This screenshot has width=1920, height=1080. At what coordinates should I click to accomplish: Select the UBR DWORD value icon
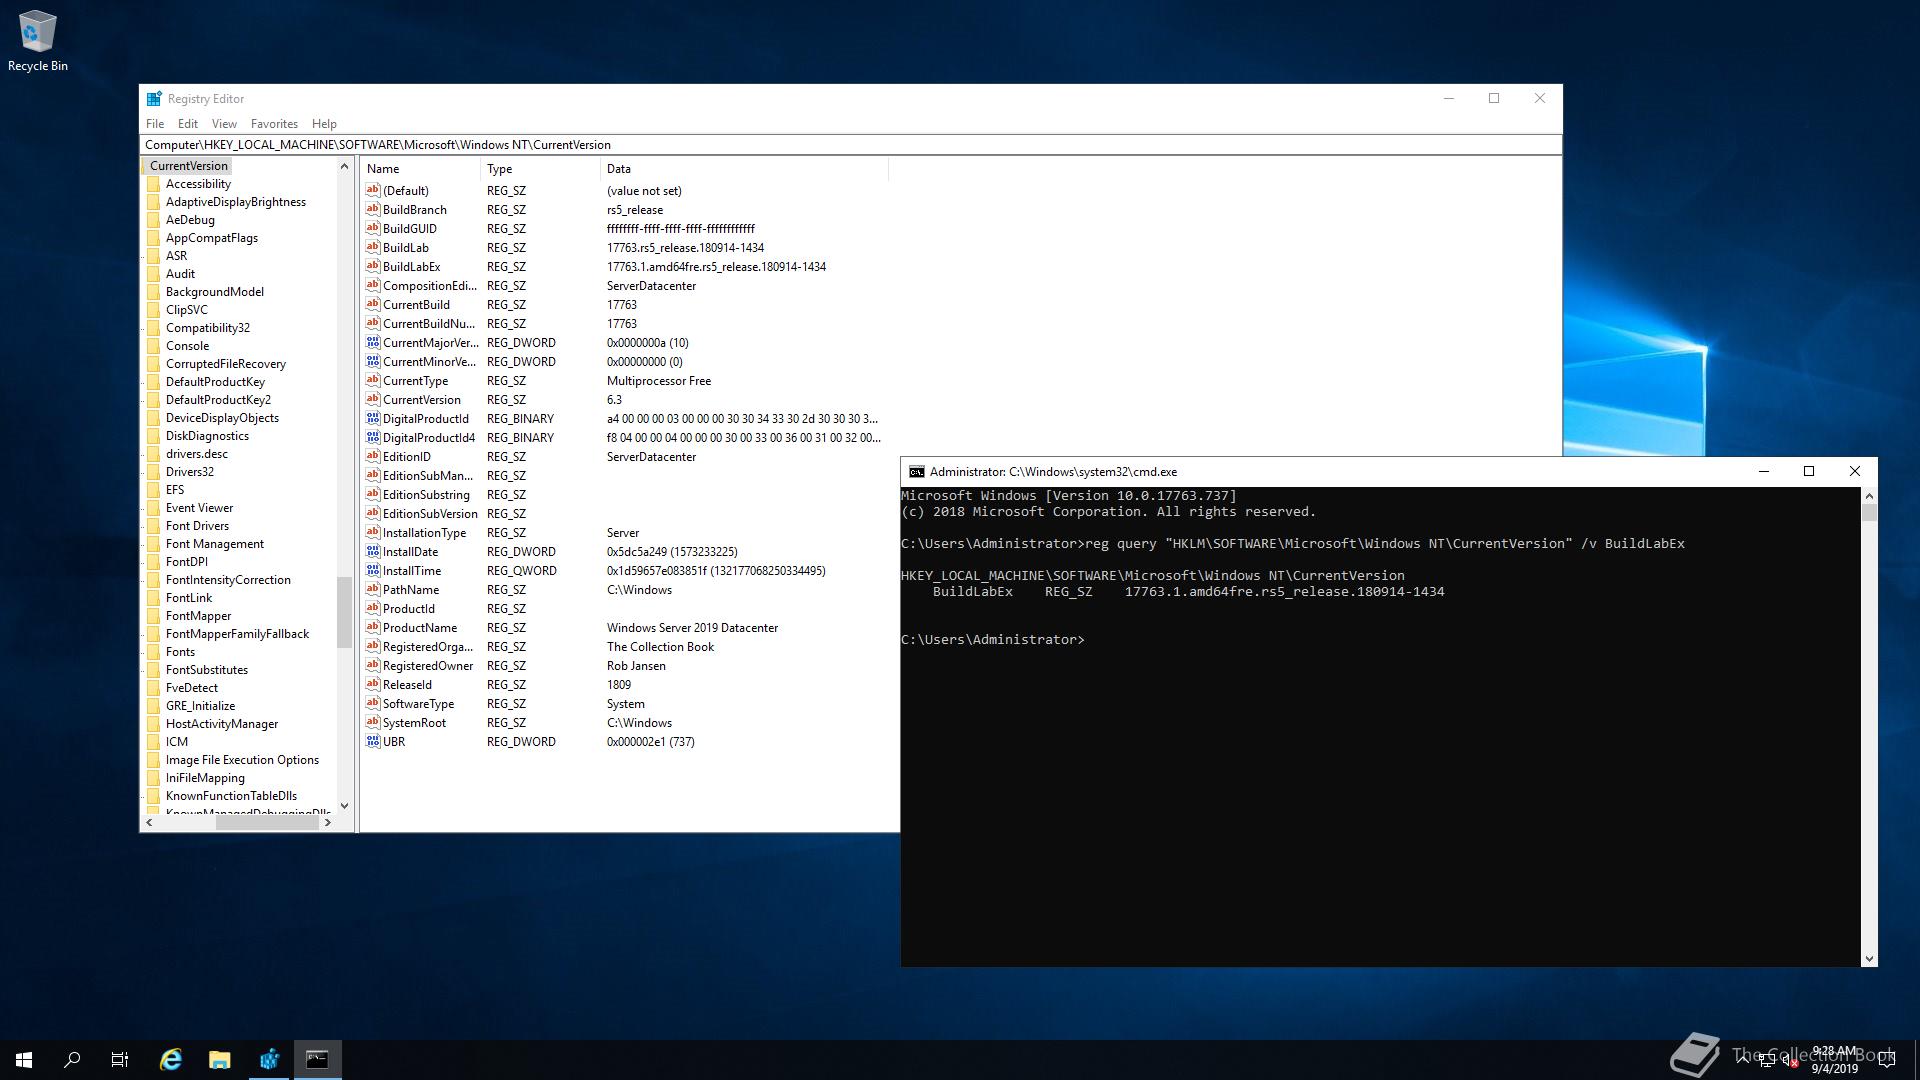373,741
